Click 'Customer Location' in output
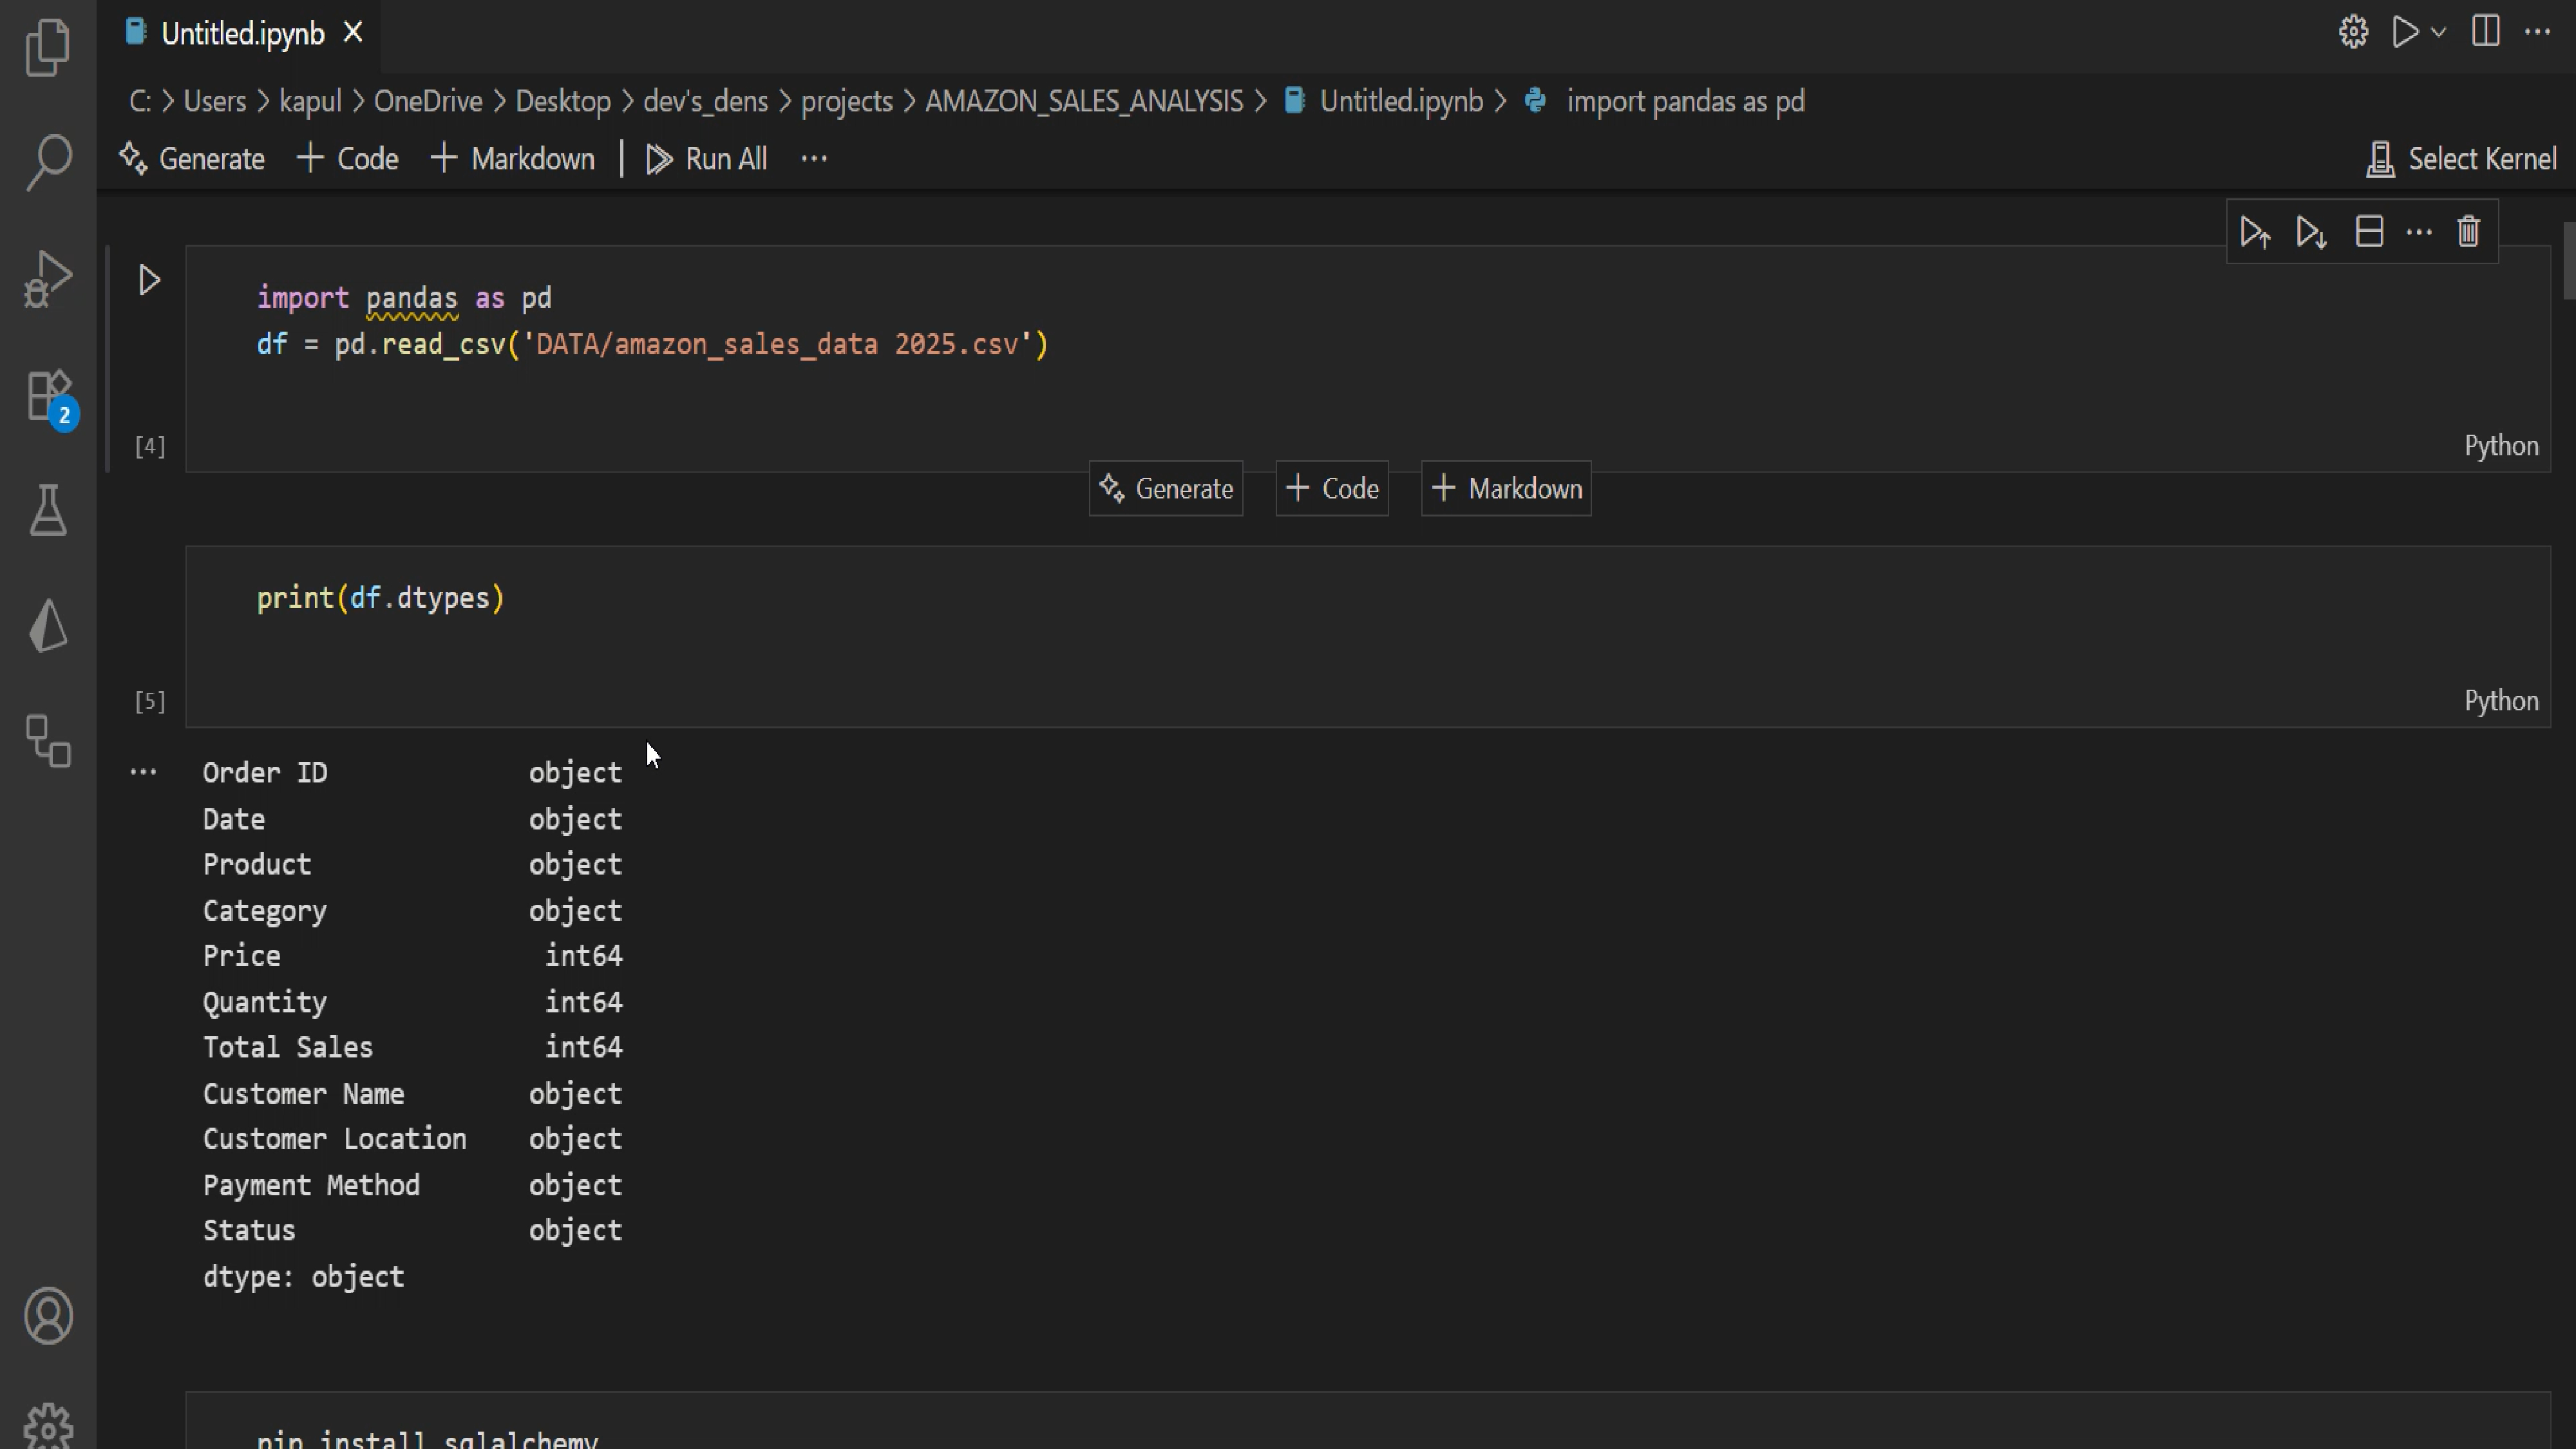2576x1449 pixels. [334, 1139]
